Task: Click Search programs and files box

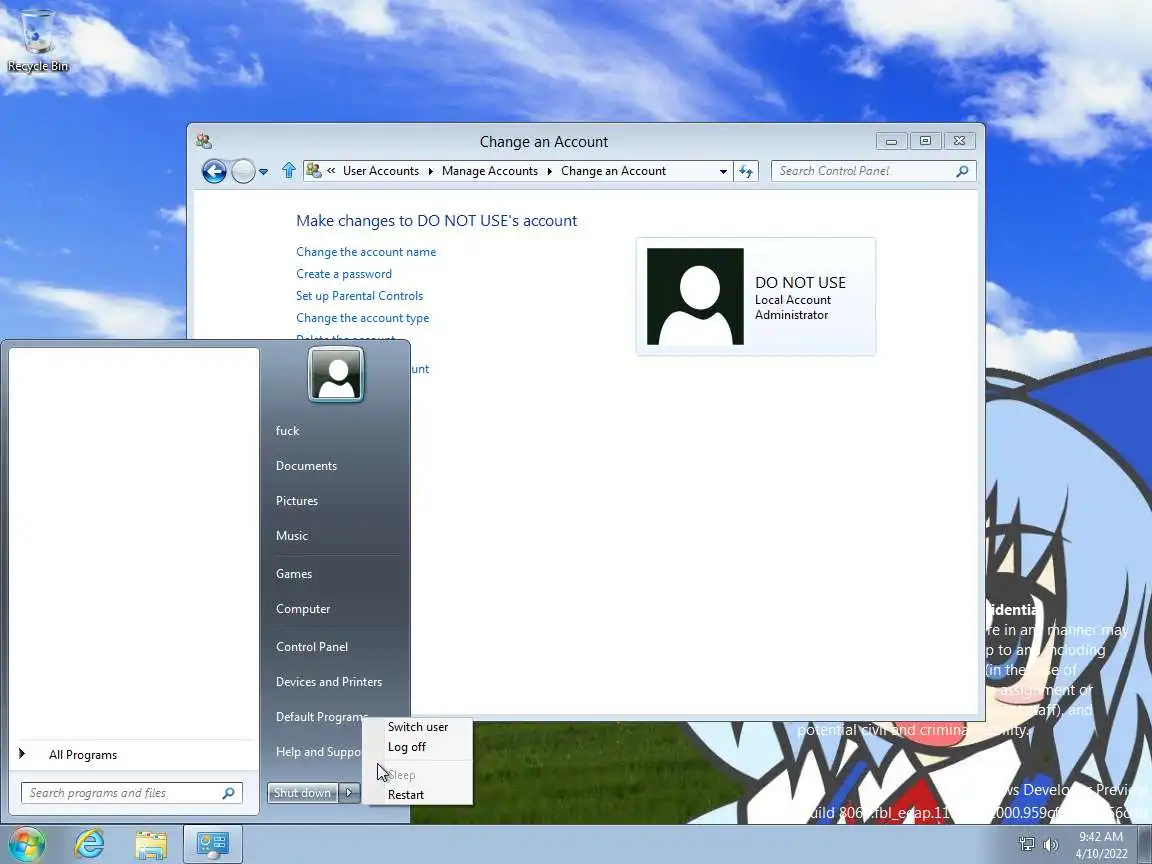Action: tap(132, 793)
